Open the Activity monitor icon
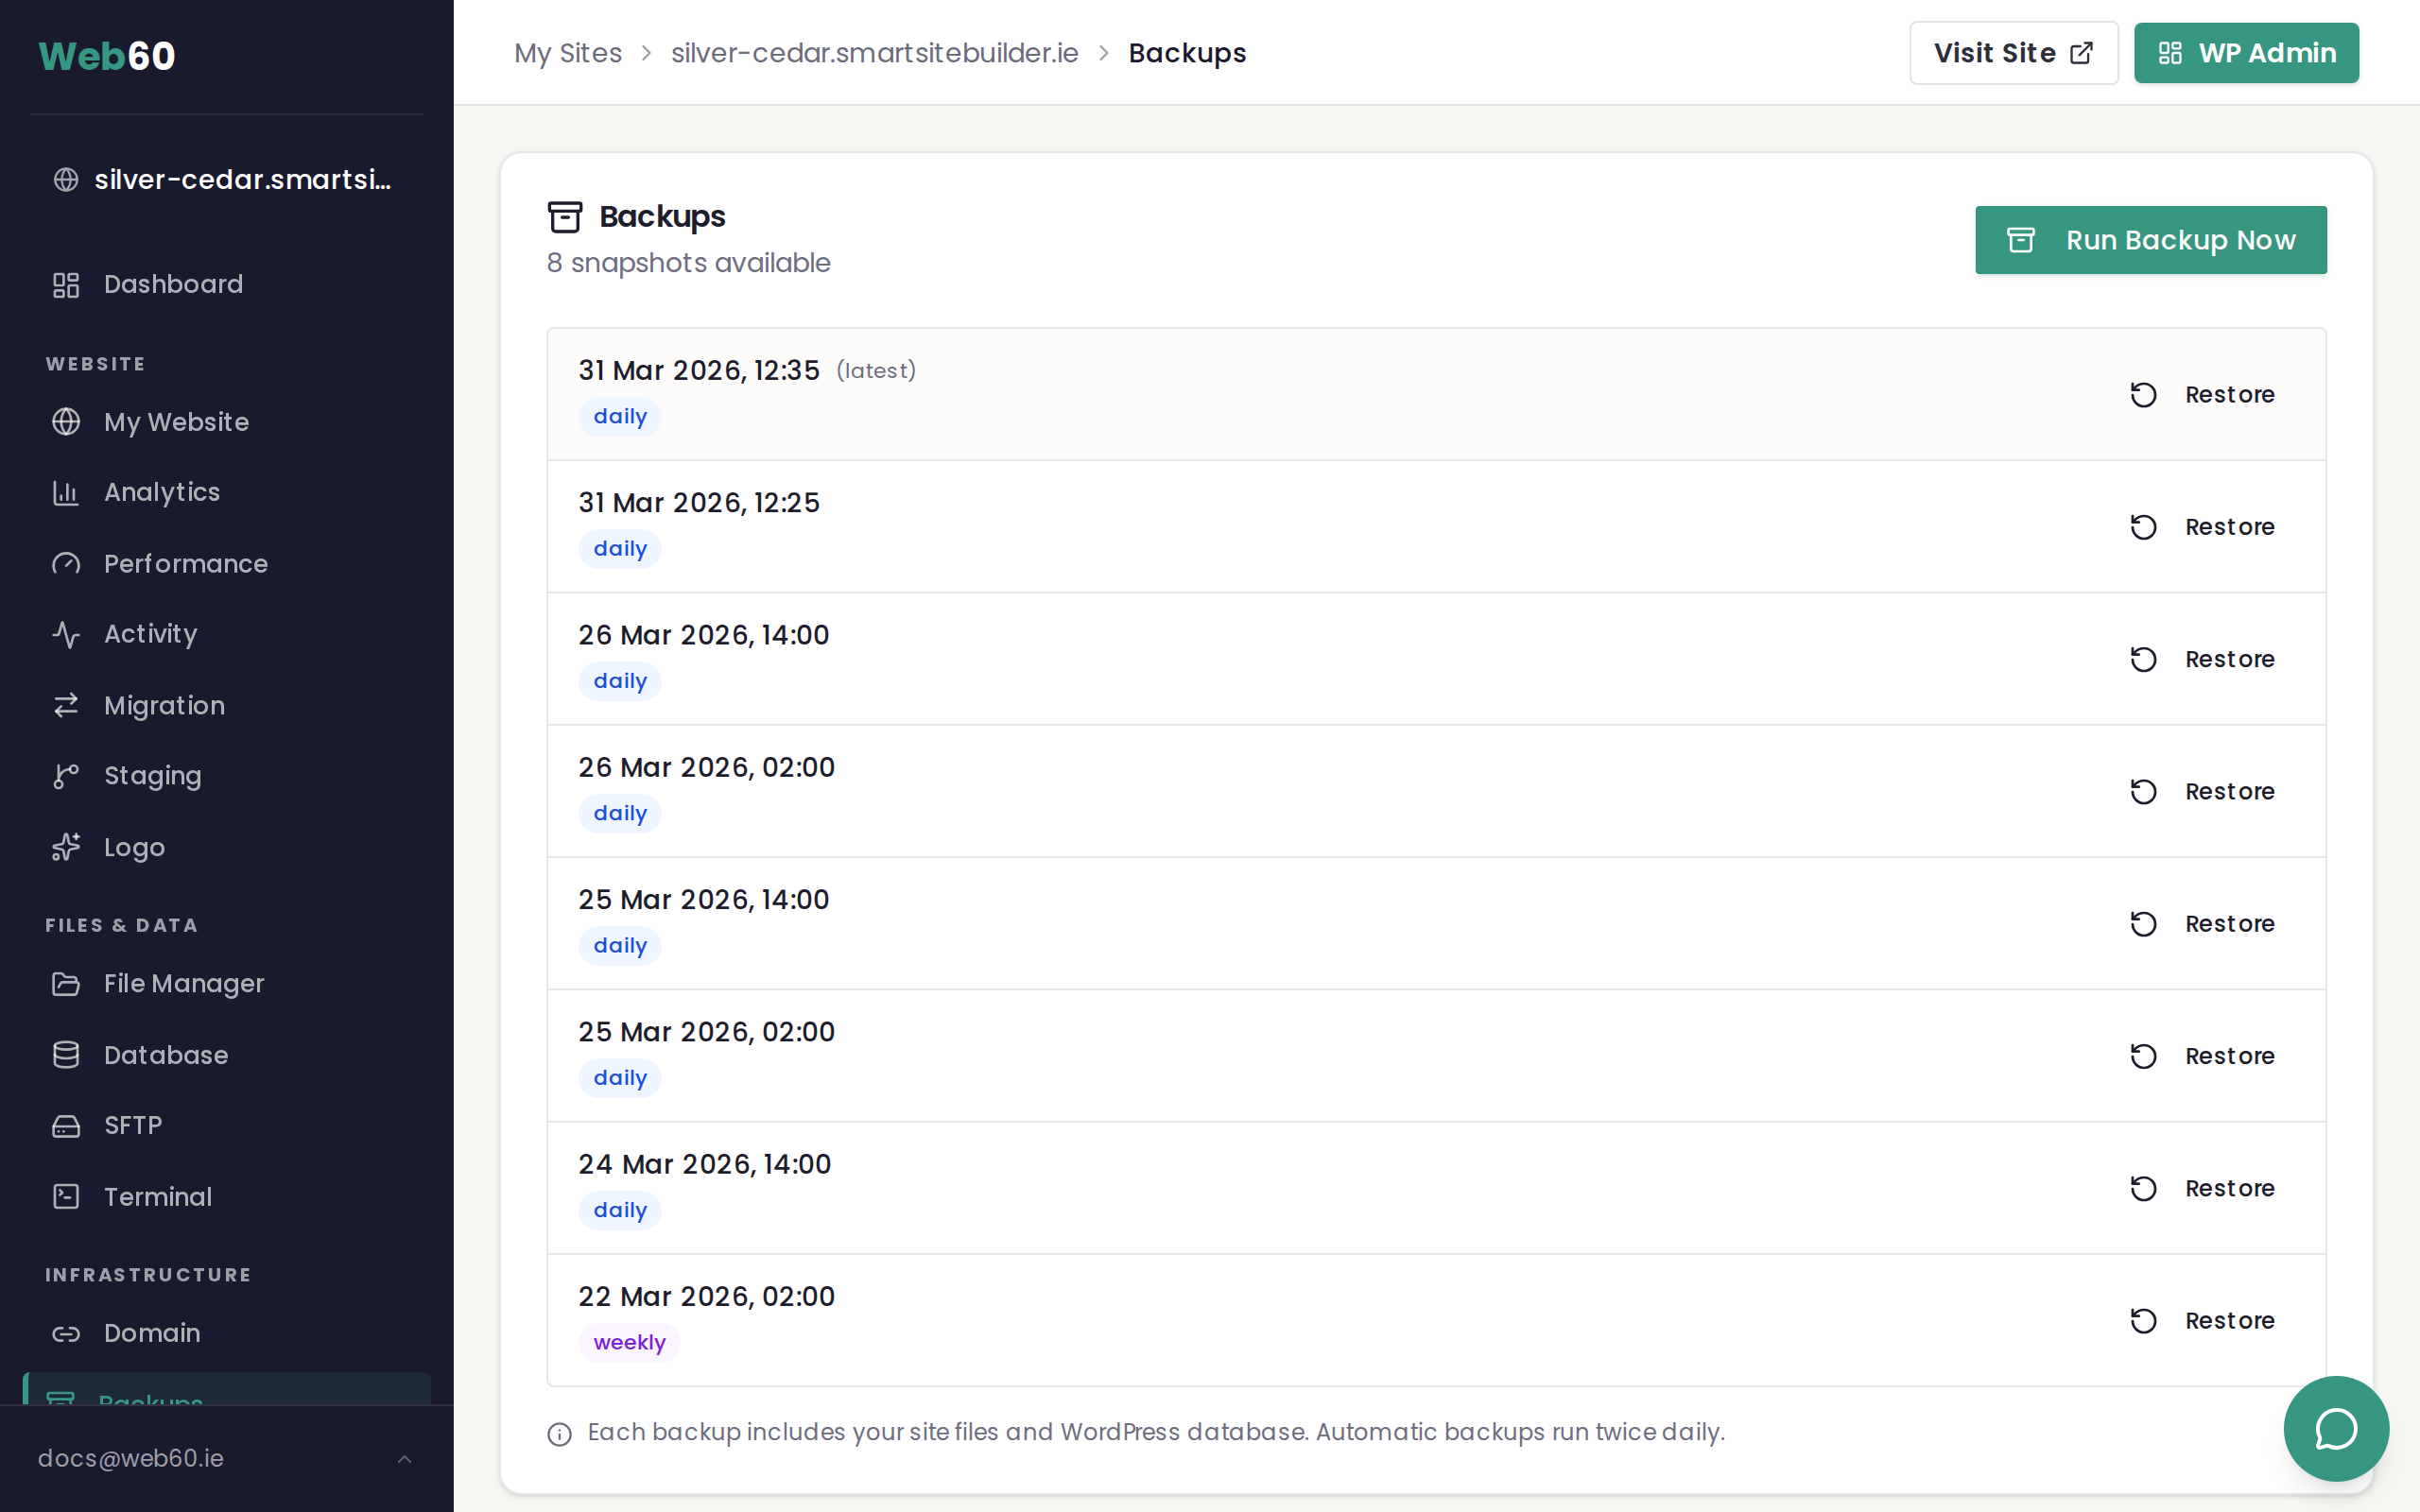The image size is (2420, 1512). pos(66,633)
